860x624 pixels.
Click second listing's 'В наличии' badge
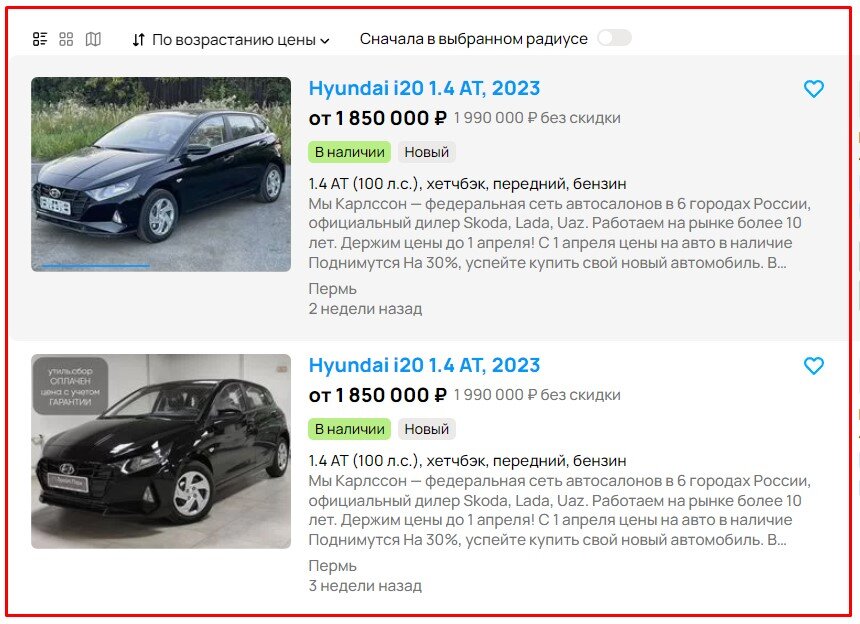click(x=349, y=429)
